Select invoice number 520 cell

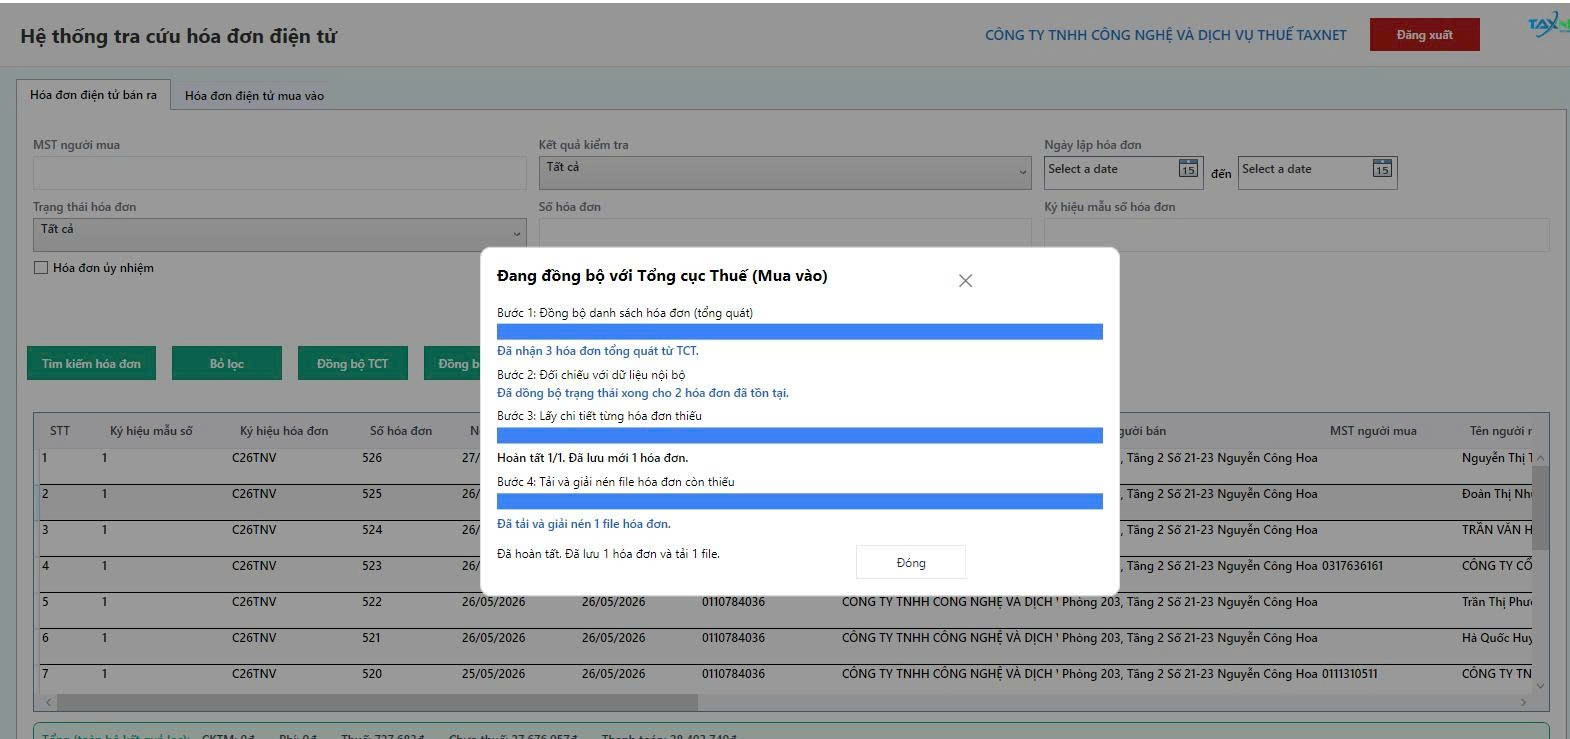pyautogui.click(x=372, y=674)
